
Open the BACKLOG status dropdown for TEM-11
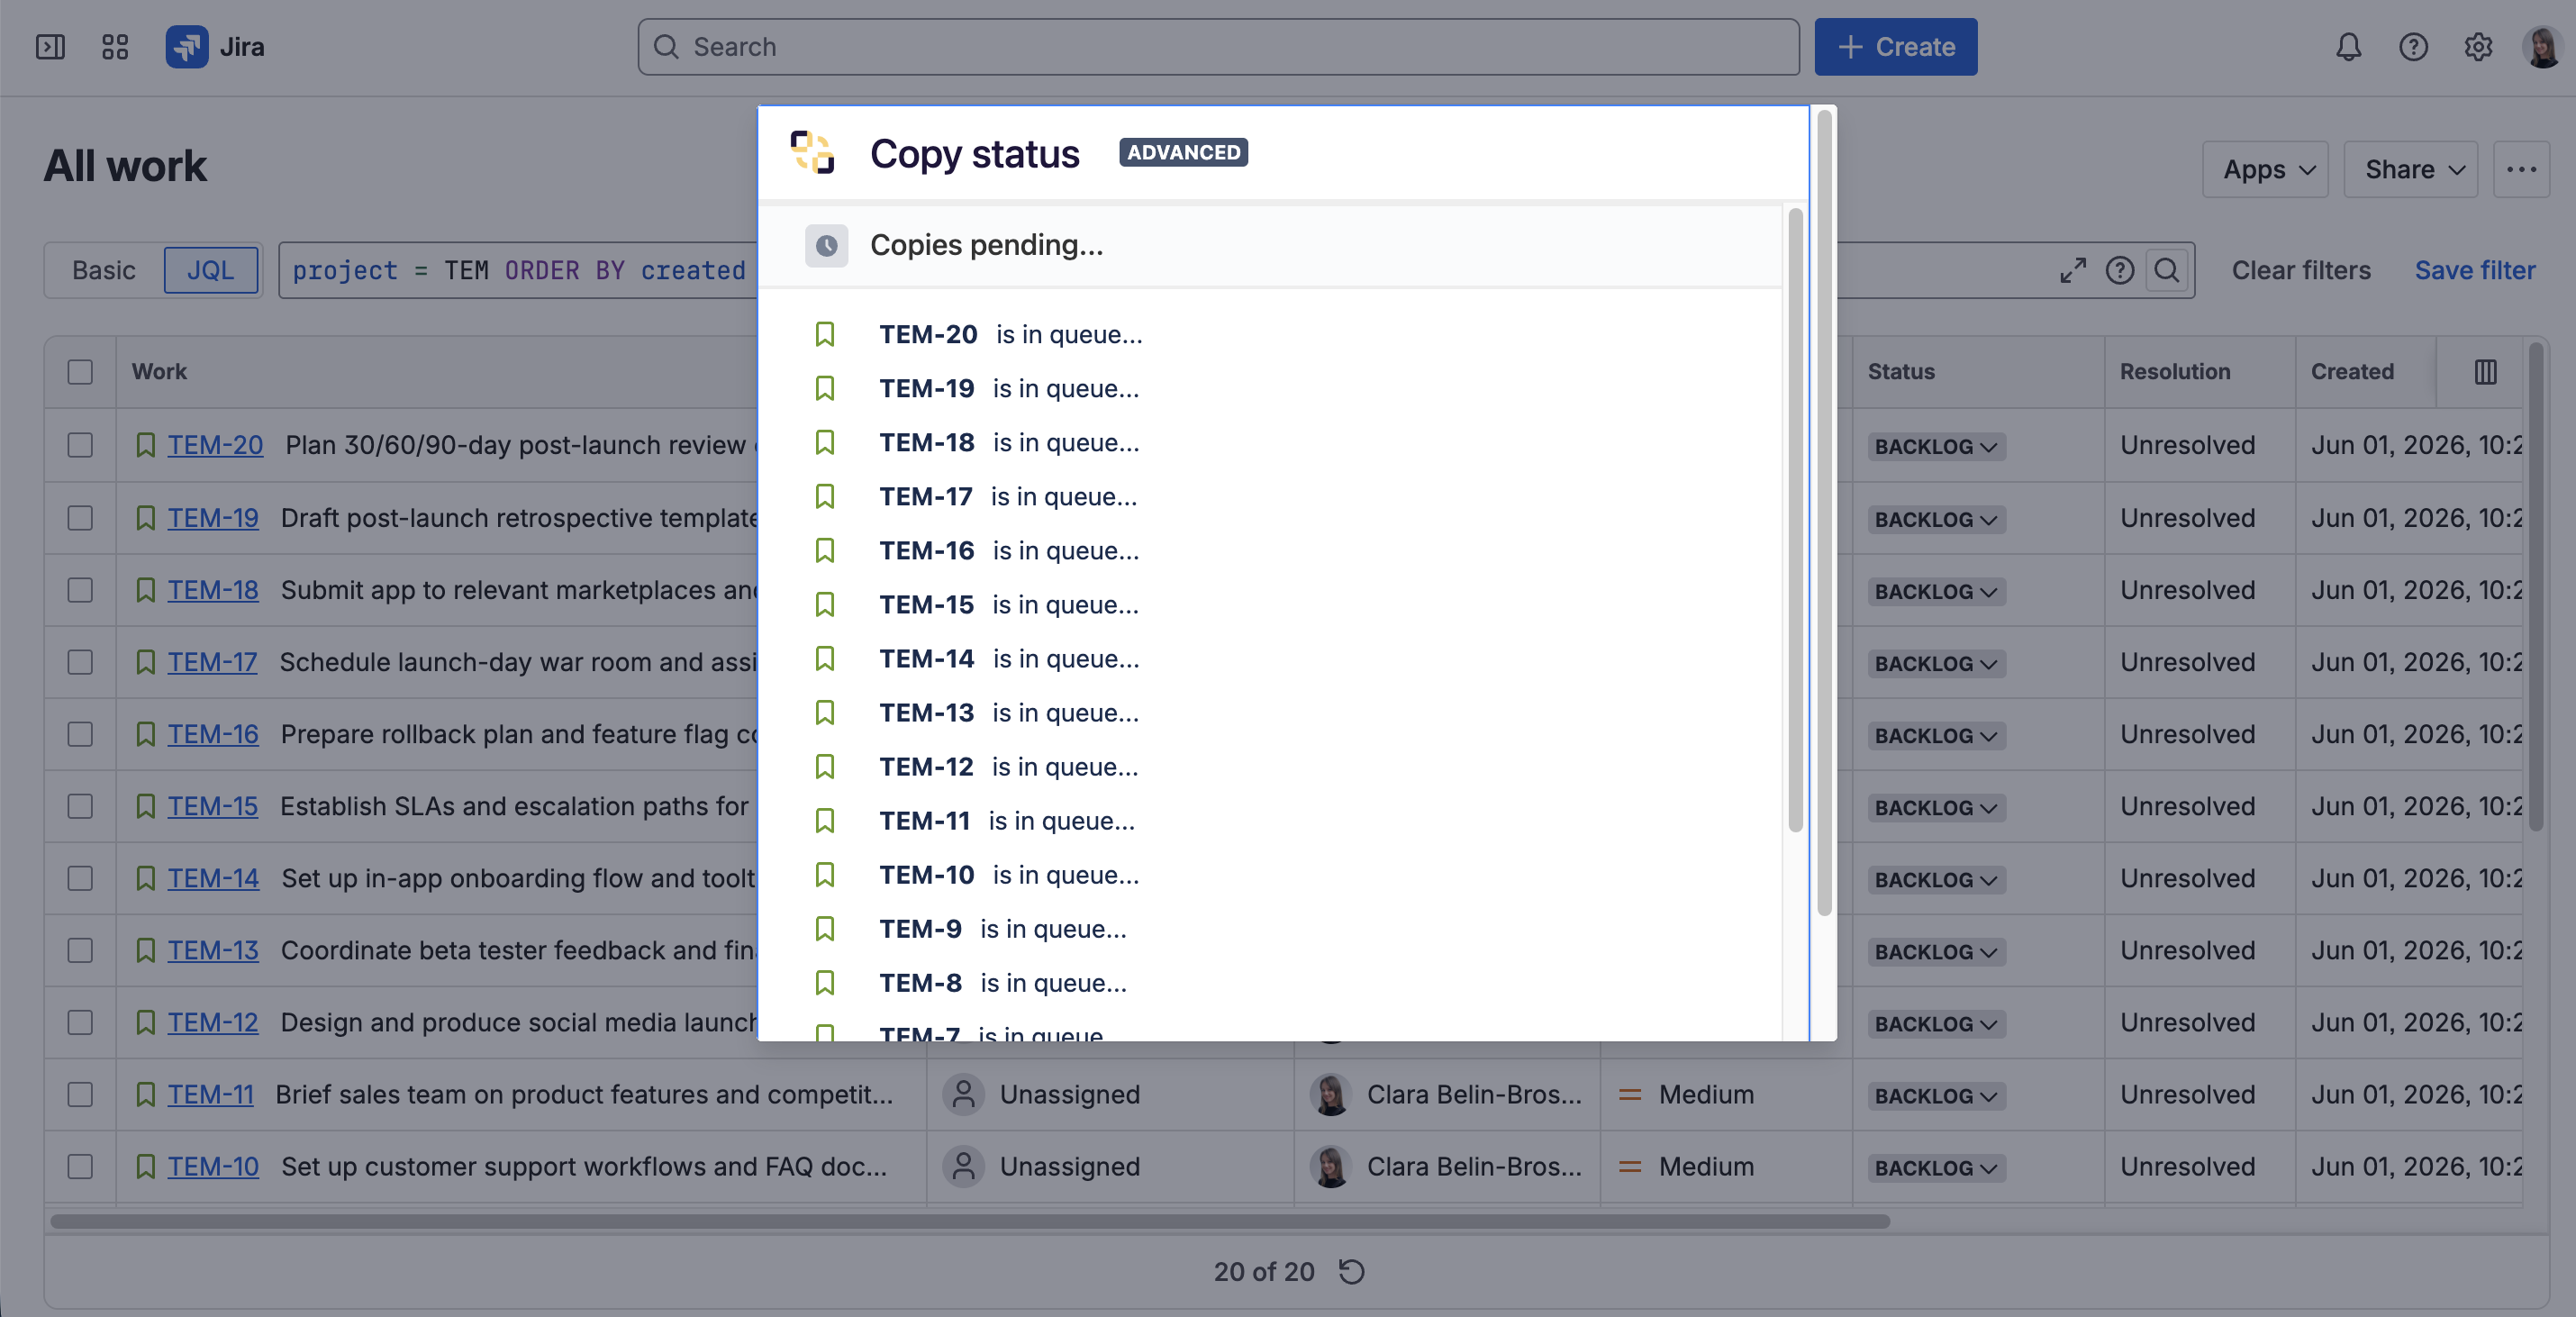click(x=1936, y=1095)
